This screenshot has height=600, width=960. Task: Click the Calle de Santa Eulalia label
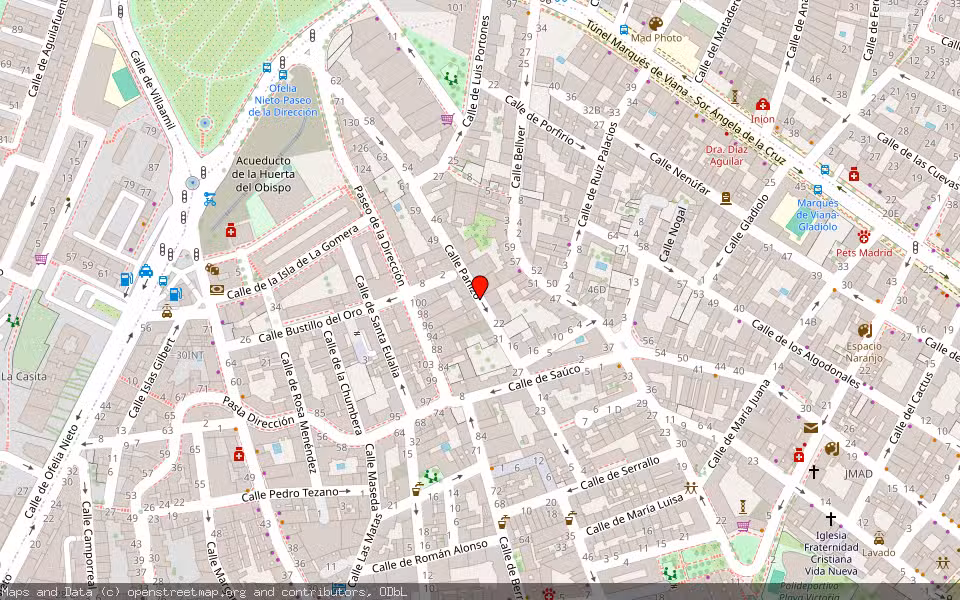coord(377,326)
